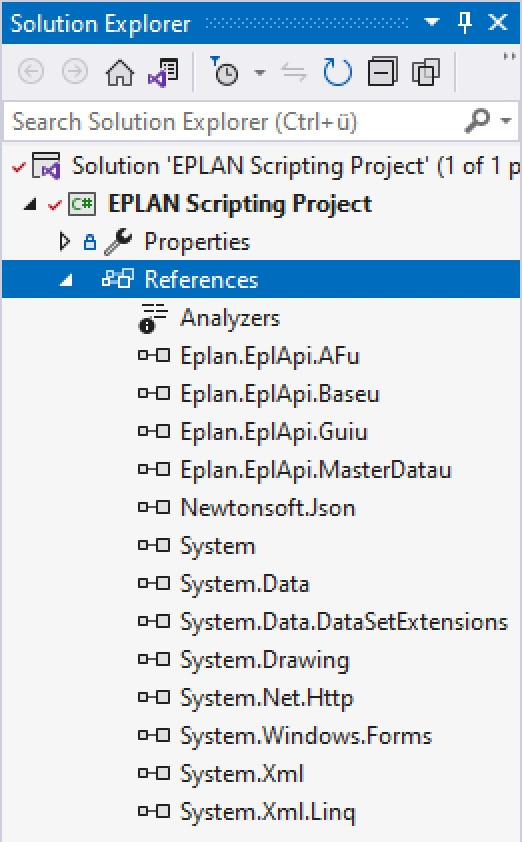Open search options dropdown beside magnifier
The width and height of the screenshot is (522, 842).
point(506,121)
